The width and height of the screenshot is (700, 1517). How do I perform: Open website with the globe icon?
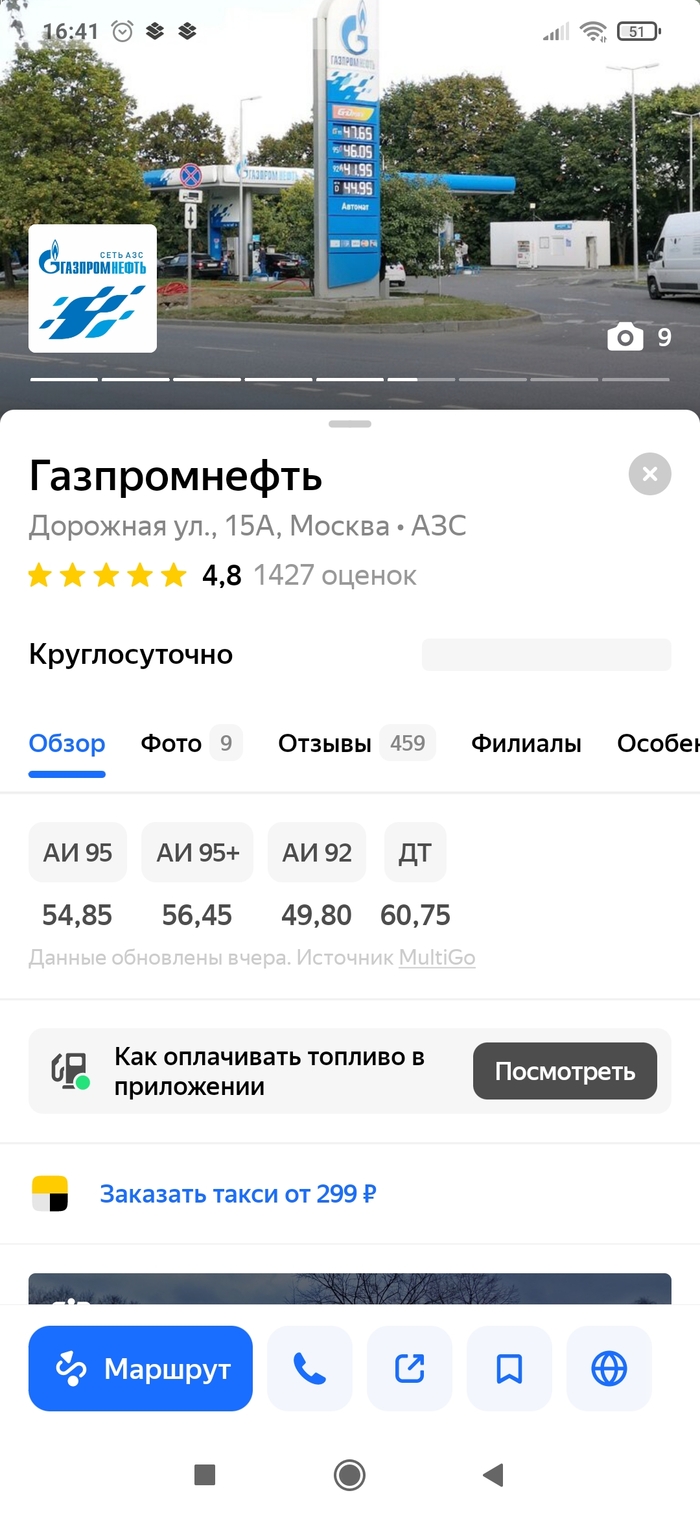(609, 1368)
